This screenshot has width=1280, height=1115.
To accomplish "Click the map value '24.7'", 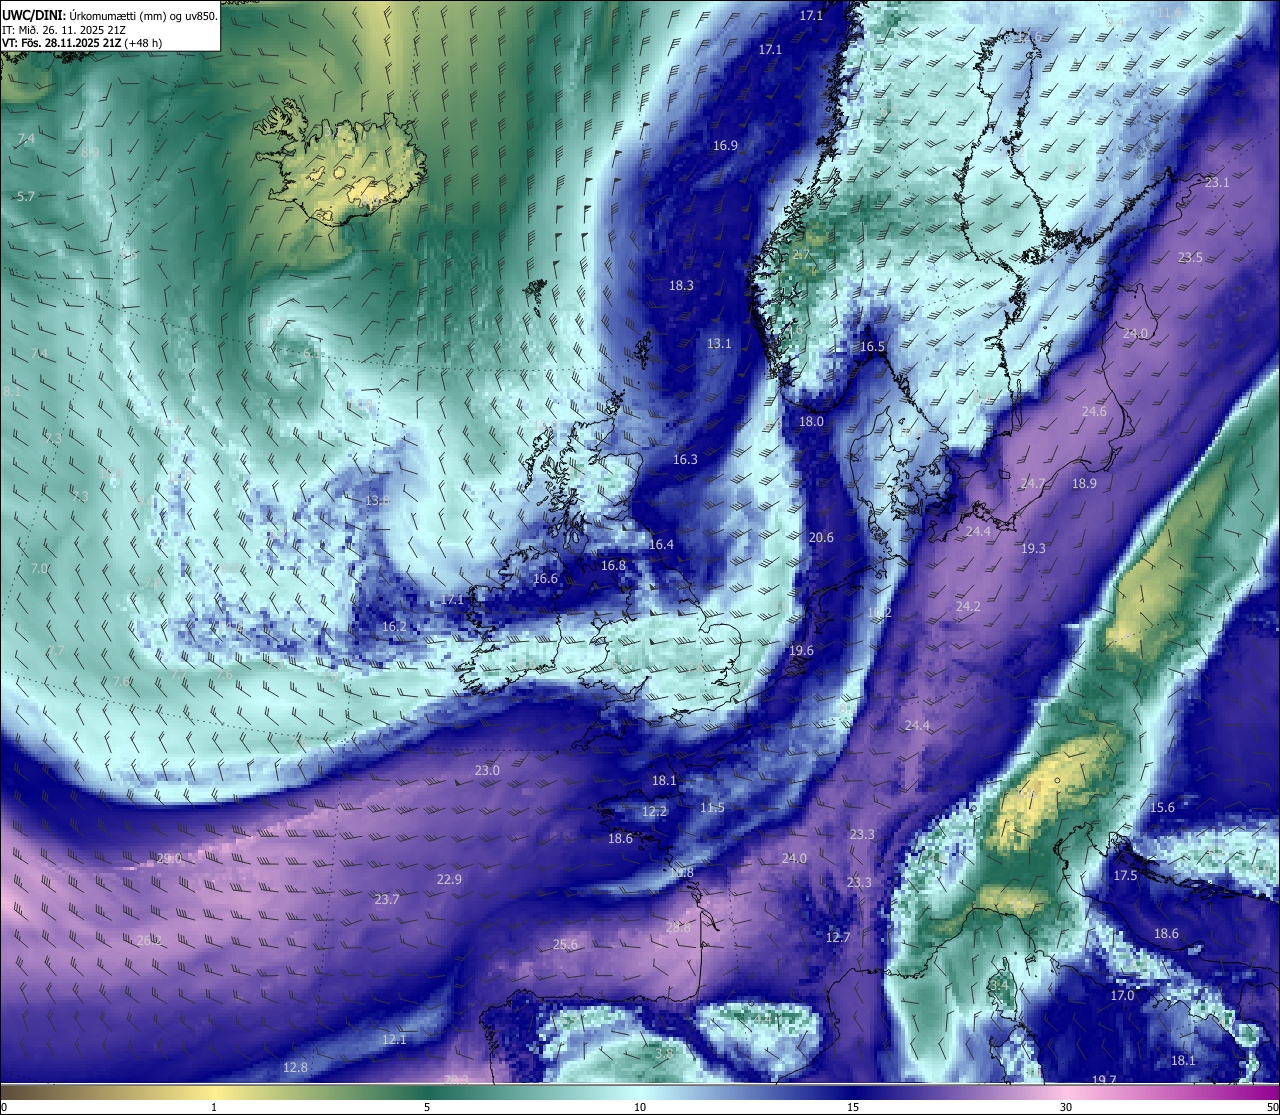I will tap(1032, 483).
